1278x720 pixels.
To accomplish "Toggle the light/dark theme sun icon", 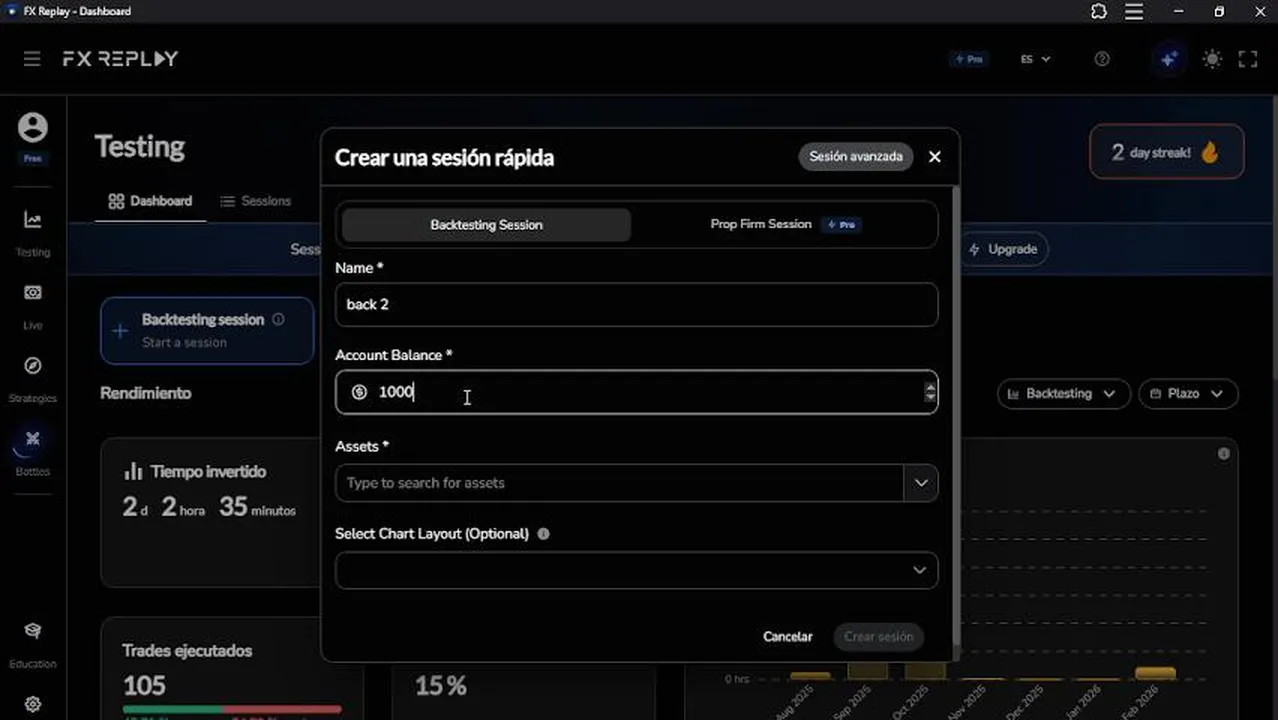I will (1212, 59).
